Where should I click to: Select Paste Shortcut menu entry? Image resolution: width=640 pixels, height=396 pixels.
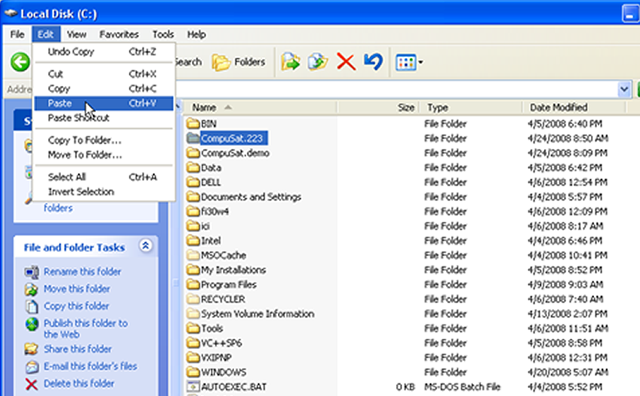point(104,118)
